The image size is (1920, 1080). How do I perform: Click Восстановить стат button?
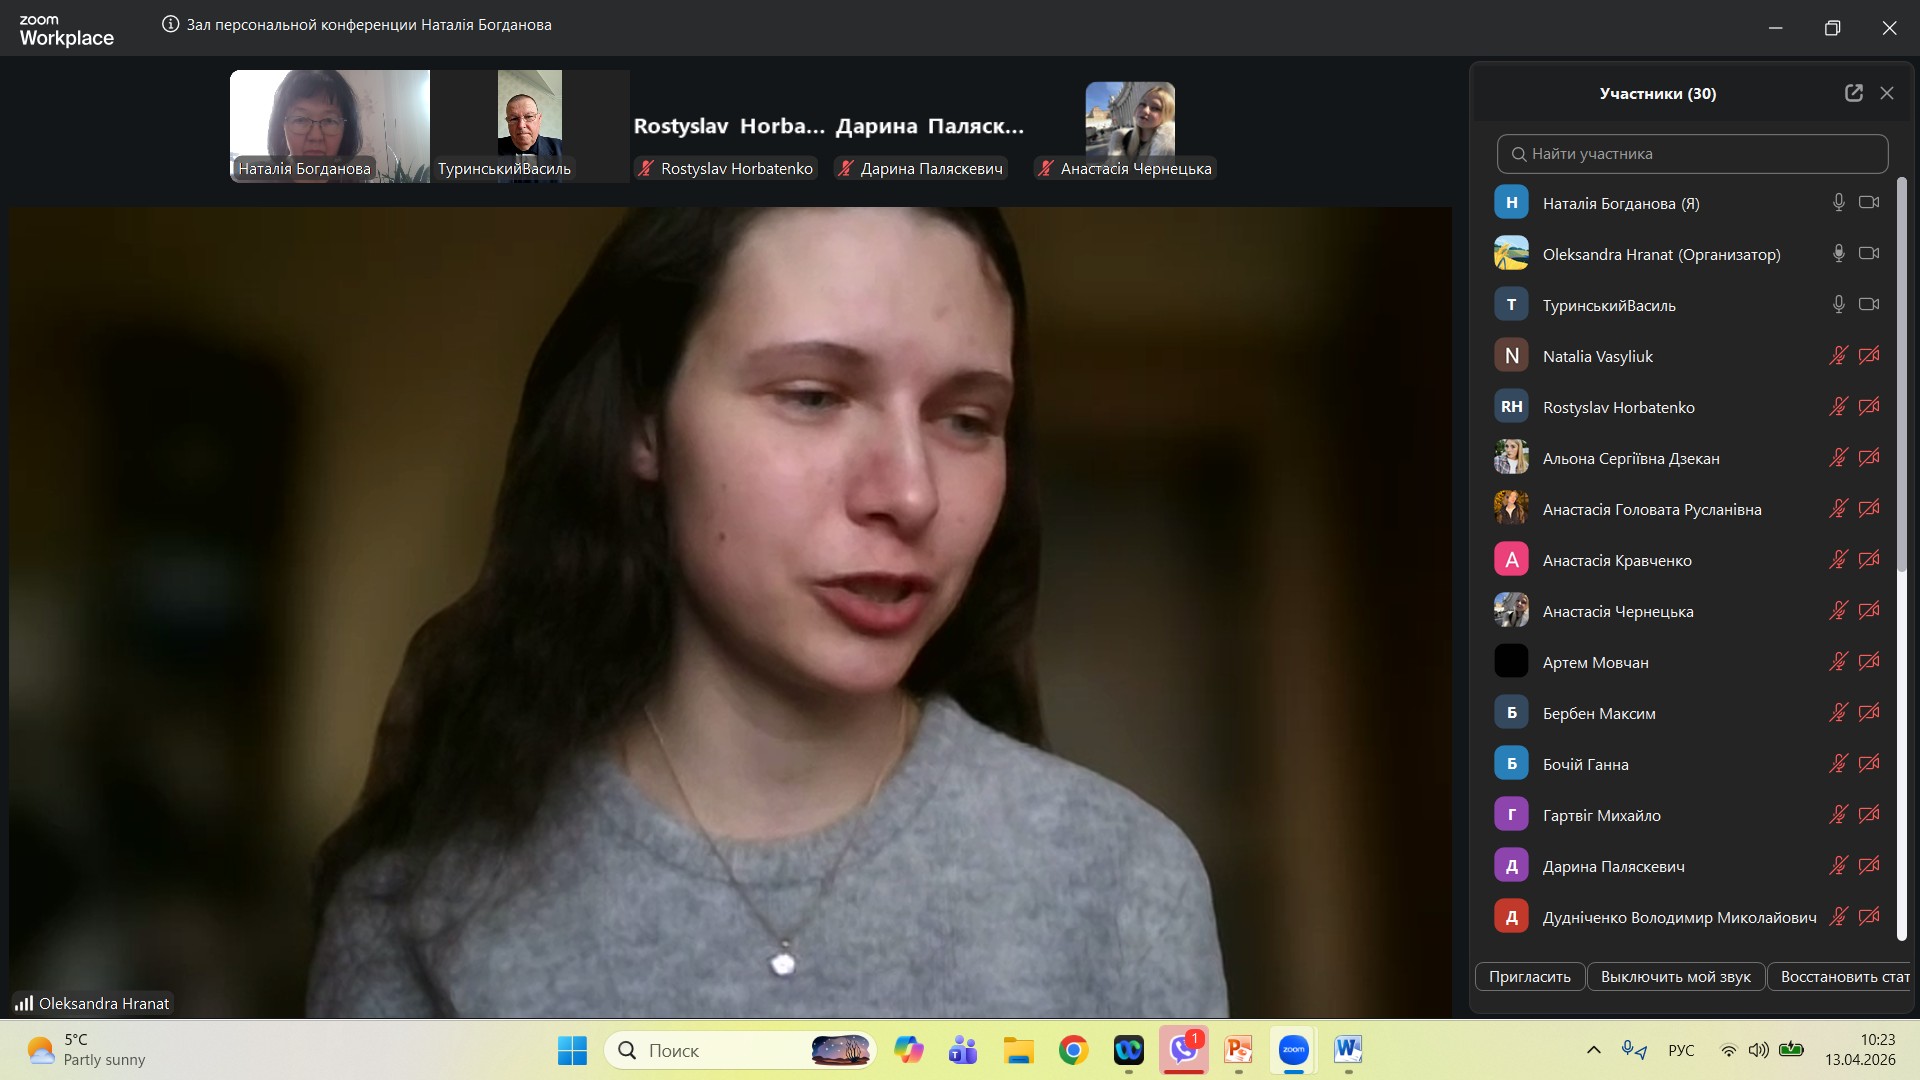(1843, 977)
